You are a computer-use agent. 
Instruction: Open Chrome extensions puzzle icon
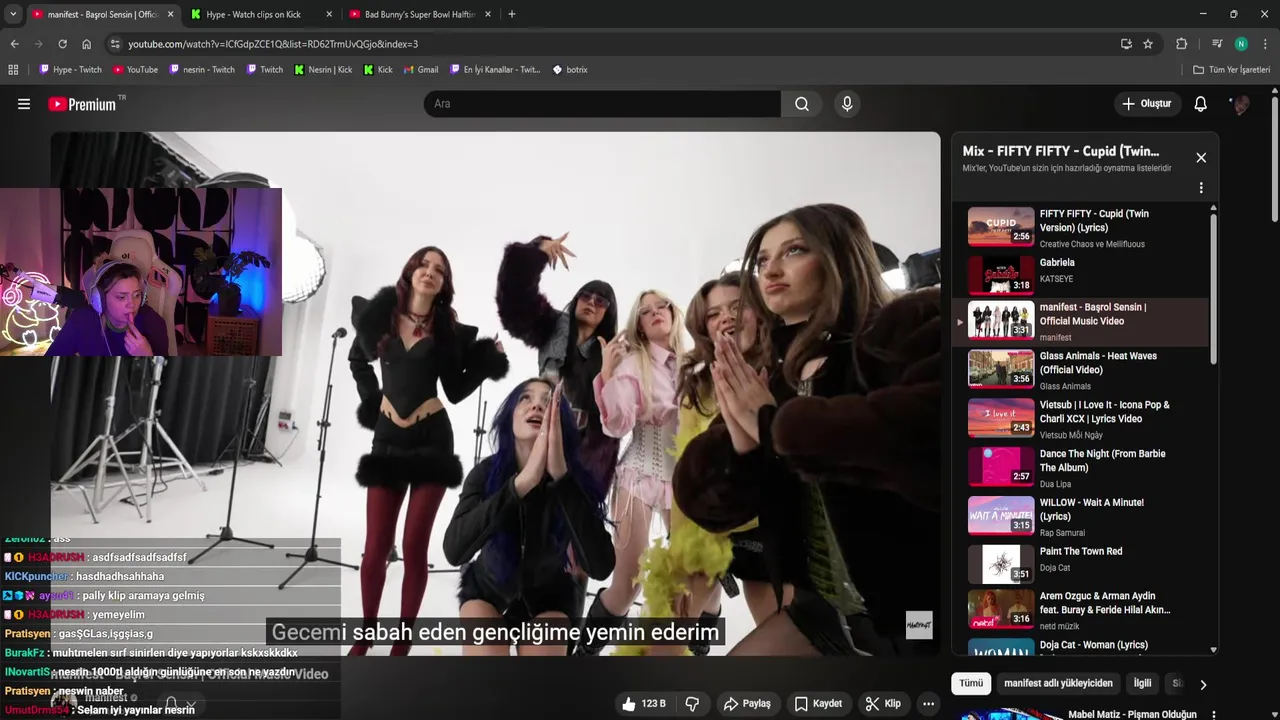[x=1181, y=44]
